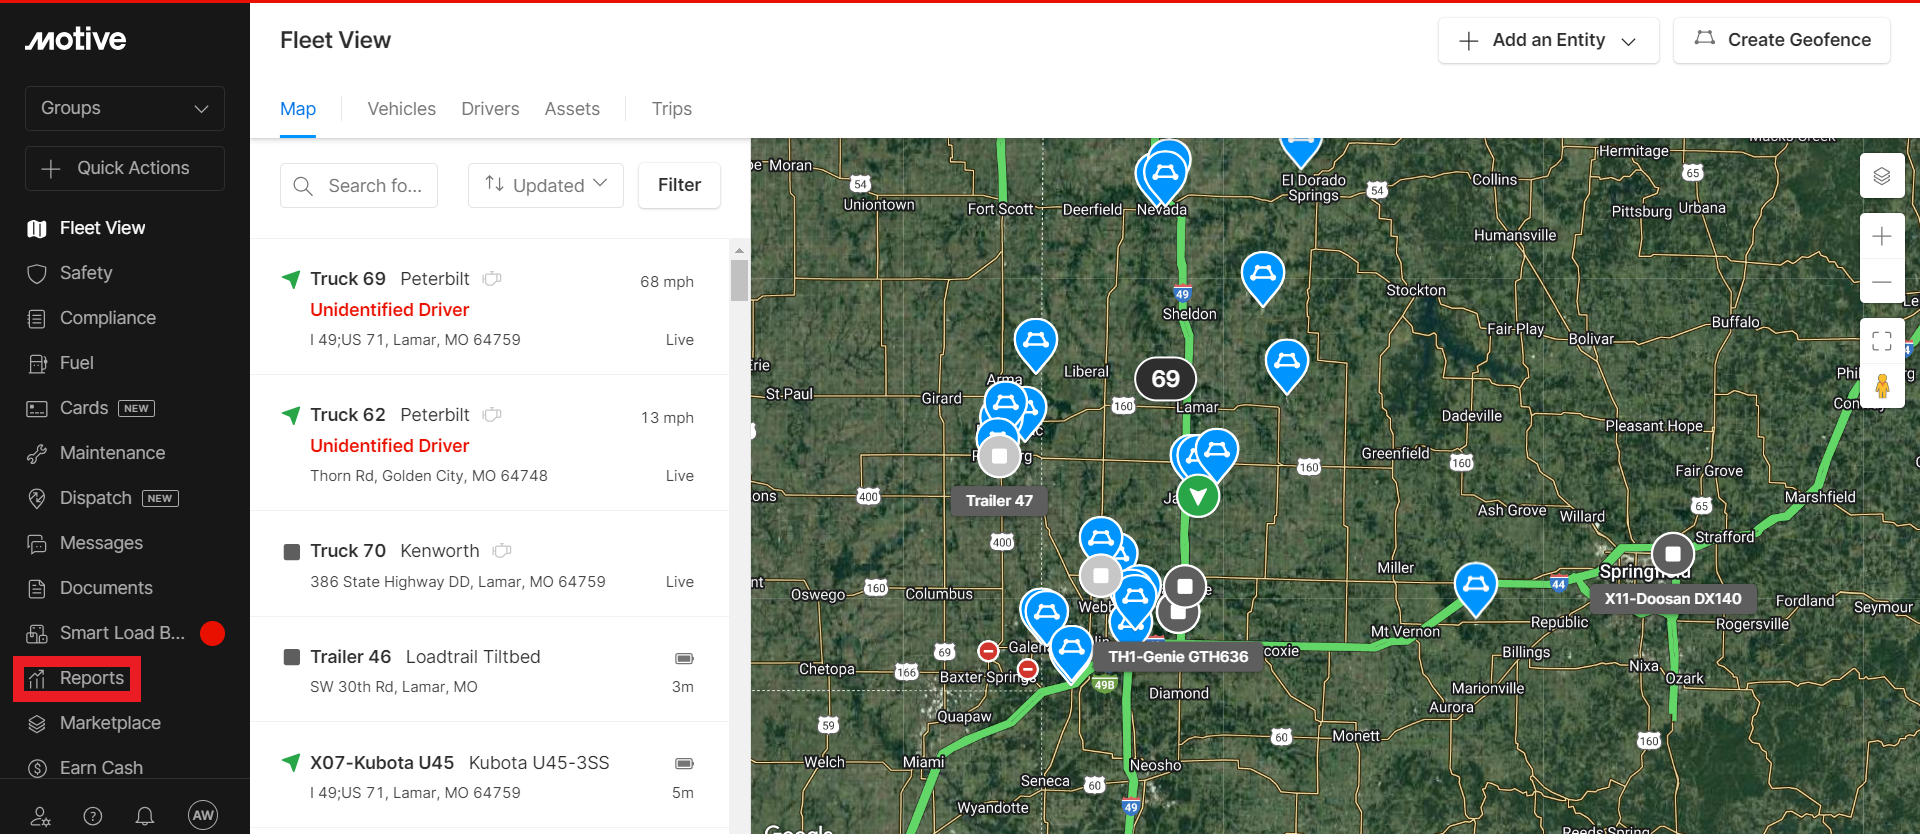Viewport: 1920px width, 834px height.
Task: Click the Street View pegman
Action: (x=1882, y=386)
